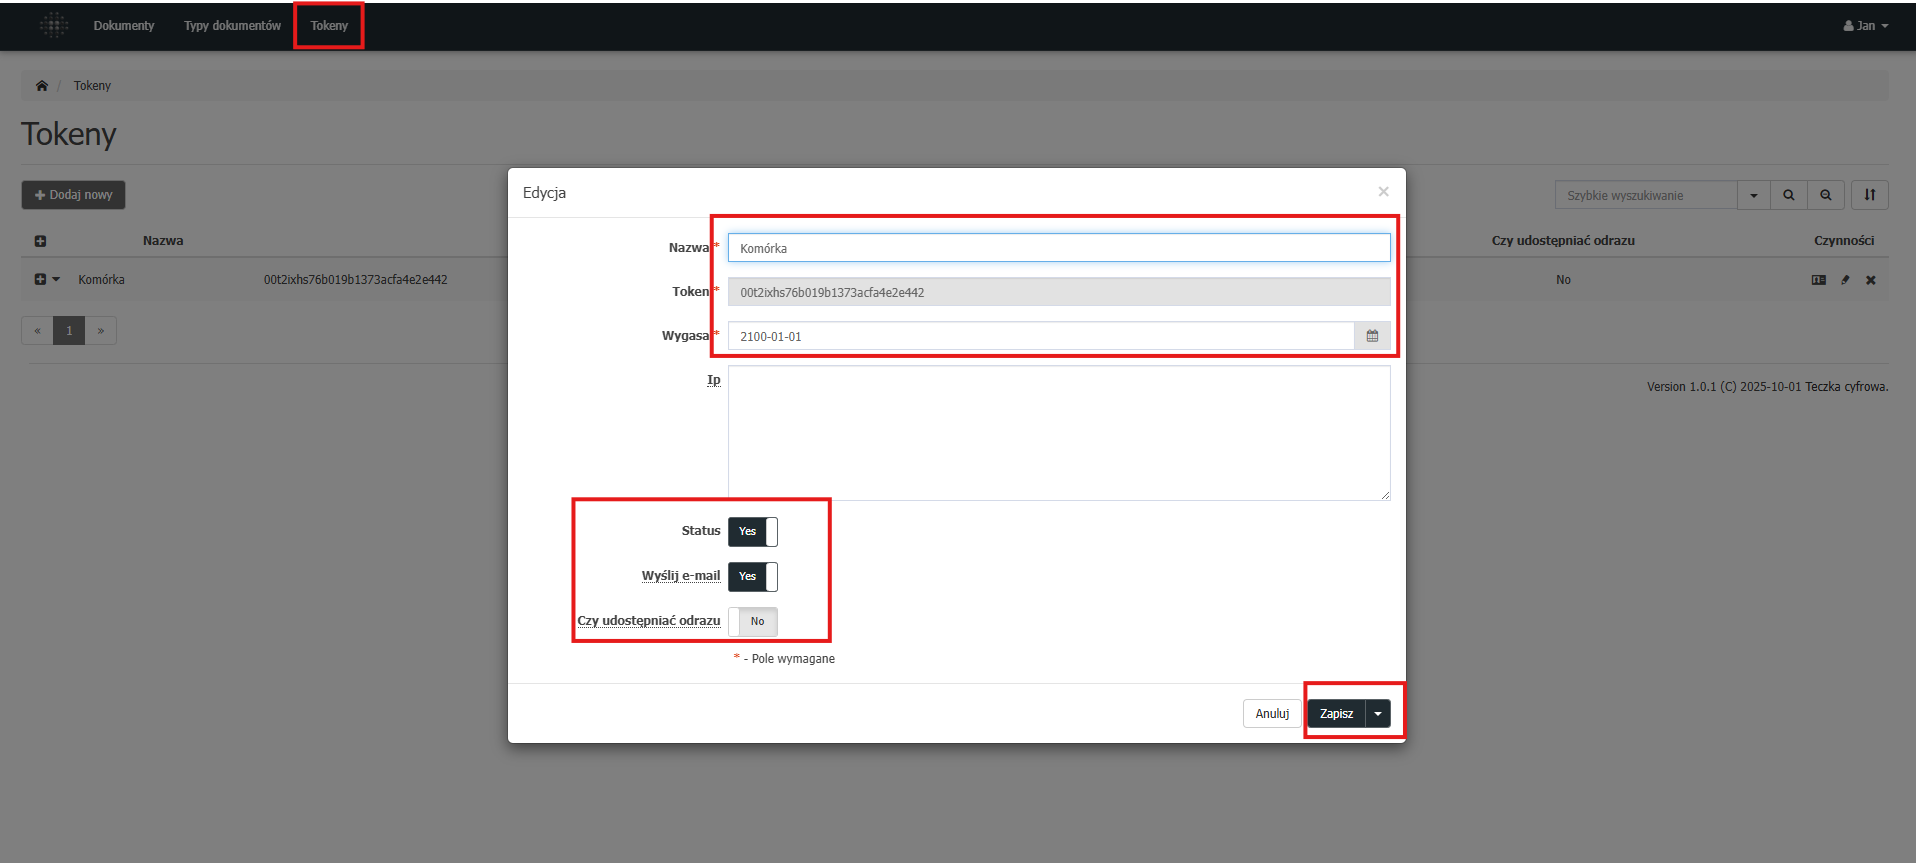Viewport: 1916px width, 863px height.
Task: Open the details card icon for Komórka
Action: tap(1818, 280)
